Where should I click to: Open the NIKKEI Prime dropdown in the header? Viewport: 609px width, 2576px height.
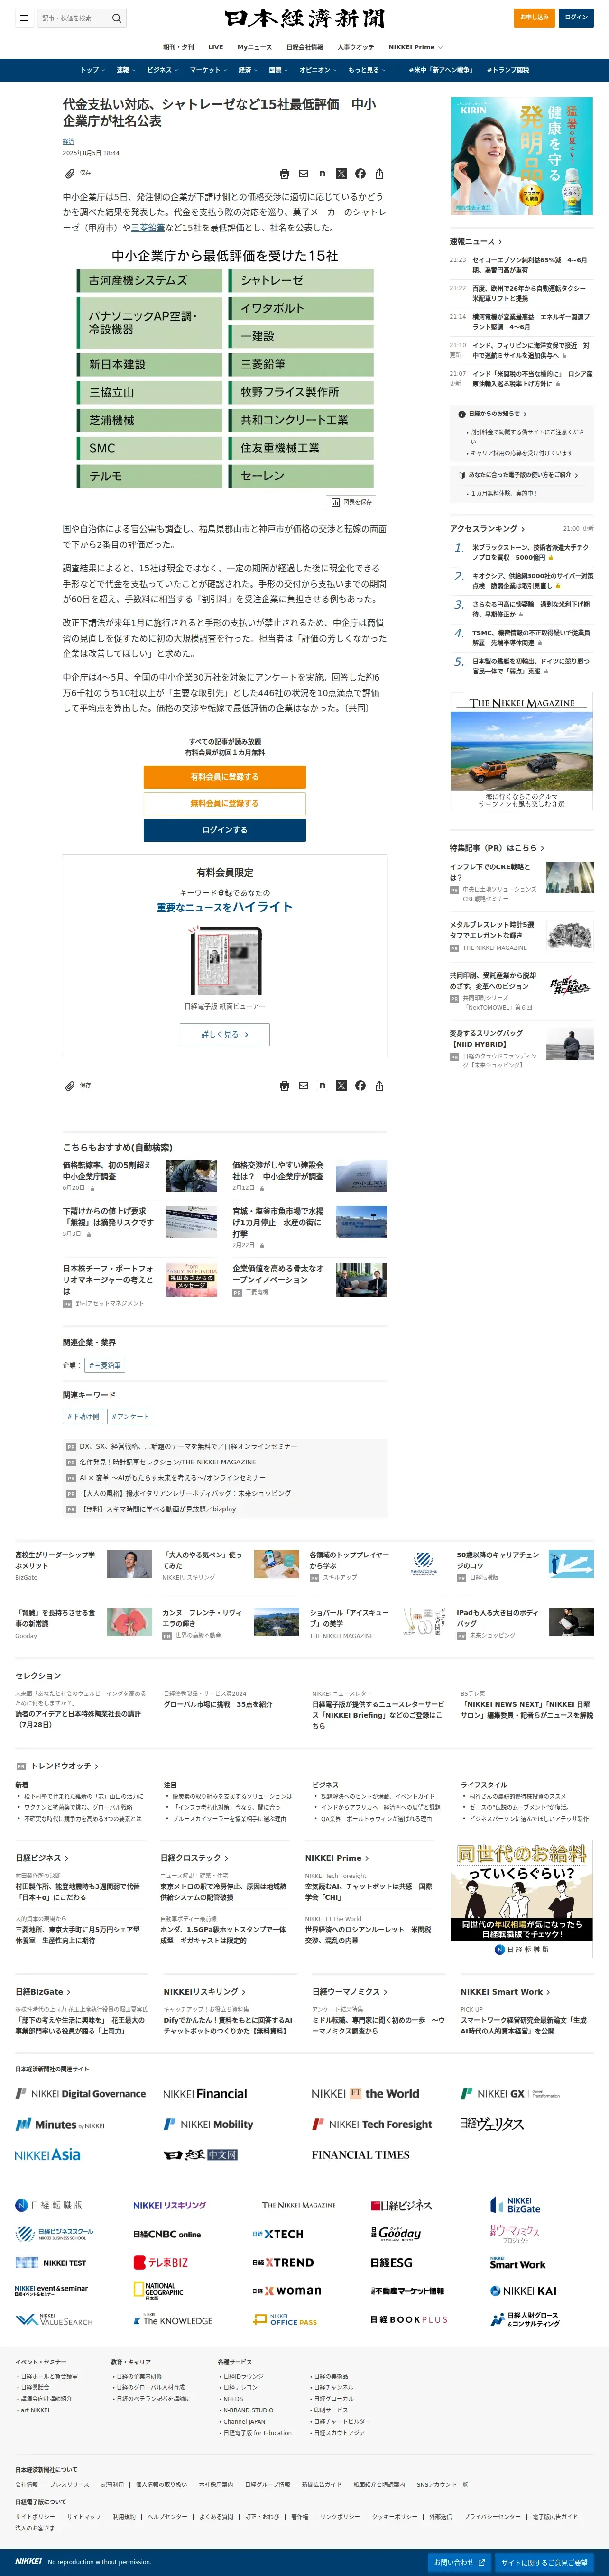(x=415, y=47)
